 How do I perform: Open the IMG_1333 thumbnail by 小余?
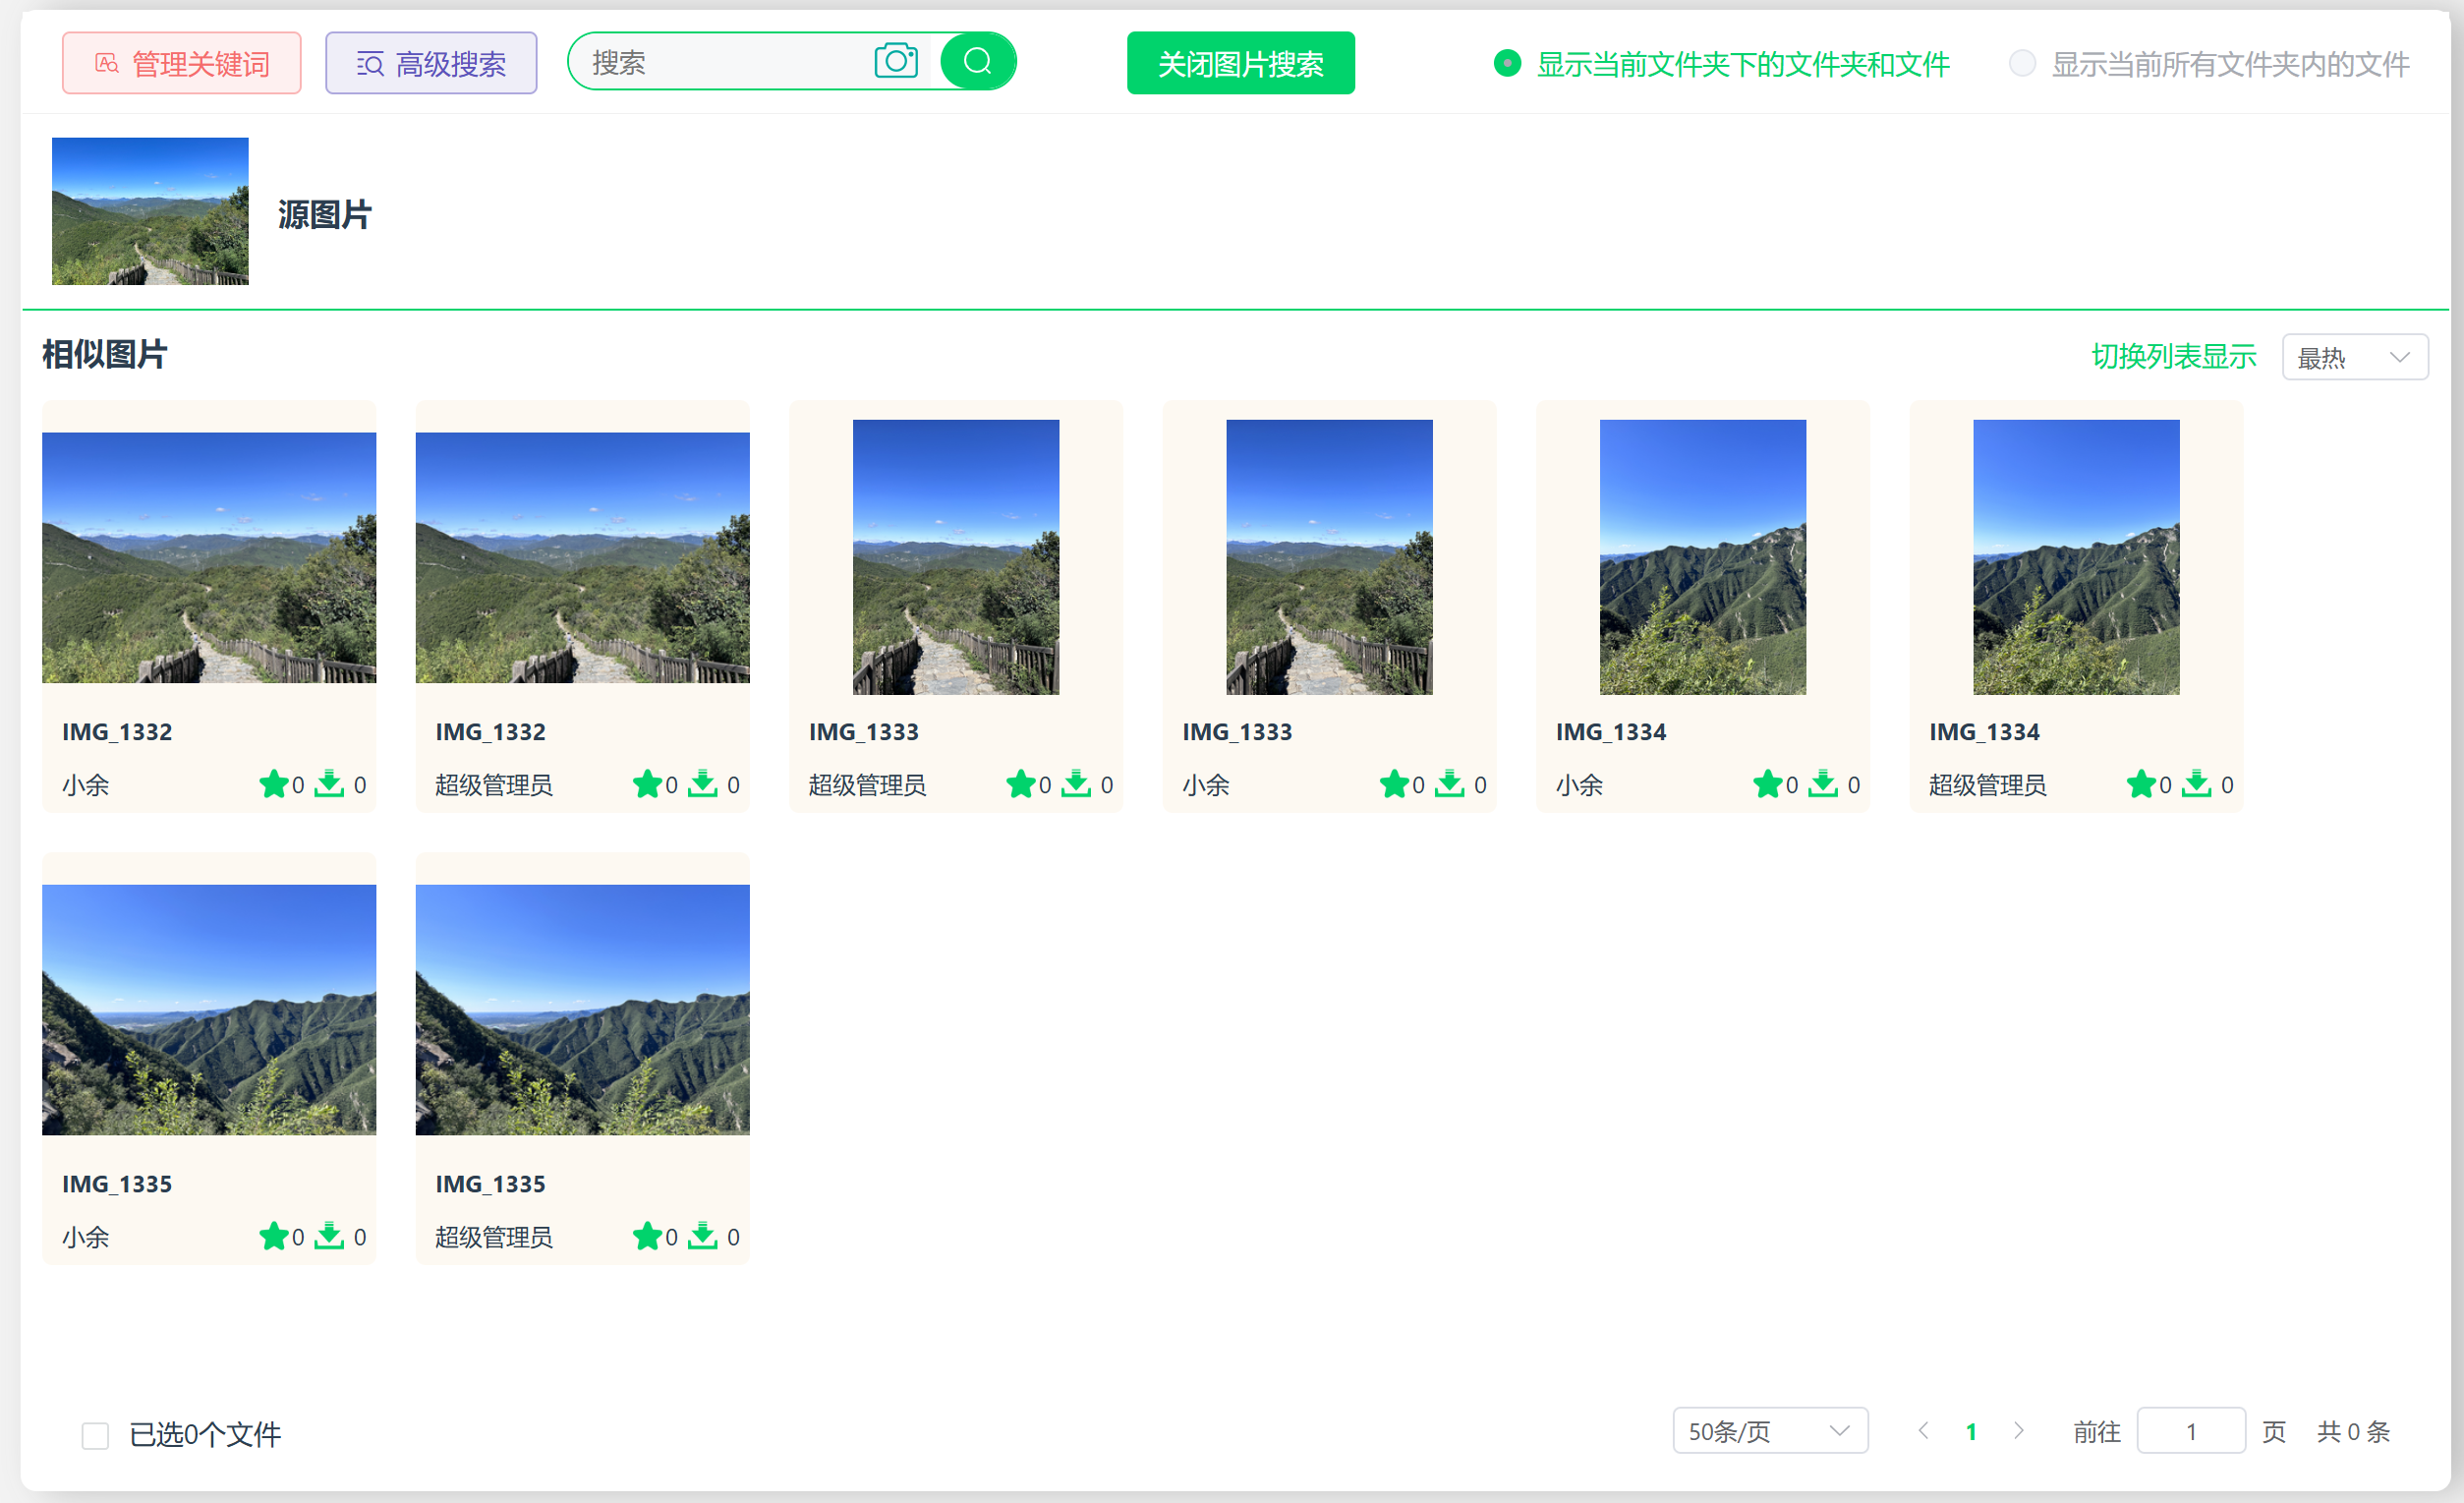pyautogui.click(x=1329, y=558)
